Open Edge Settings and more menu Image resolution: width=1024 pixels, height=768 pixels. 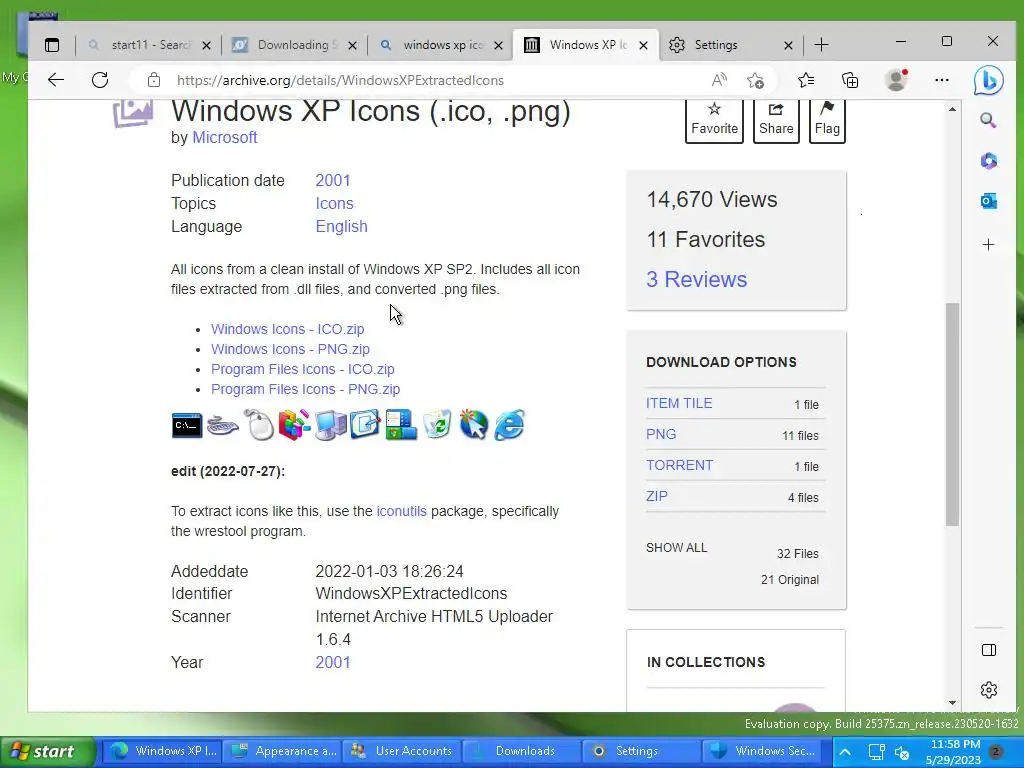tap(942, 80)
